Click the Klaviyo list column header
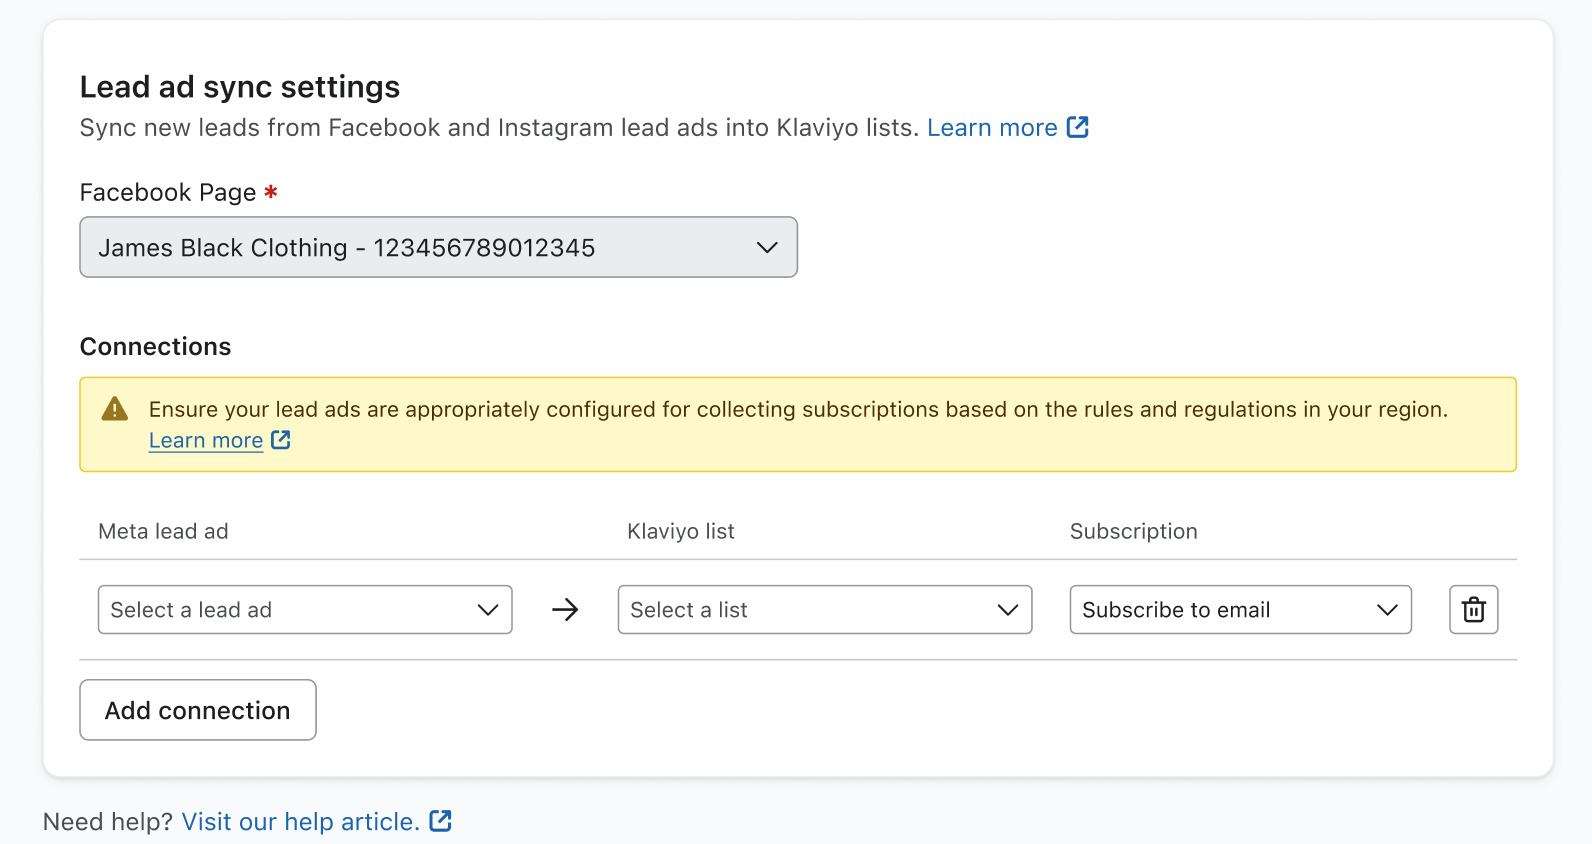The height and width of the screenshot is (844, 1592). (680, 532)
